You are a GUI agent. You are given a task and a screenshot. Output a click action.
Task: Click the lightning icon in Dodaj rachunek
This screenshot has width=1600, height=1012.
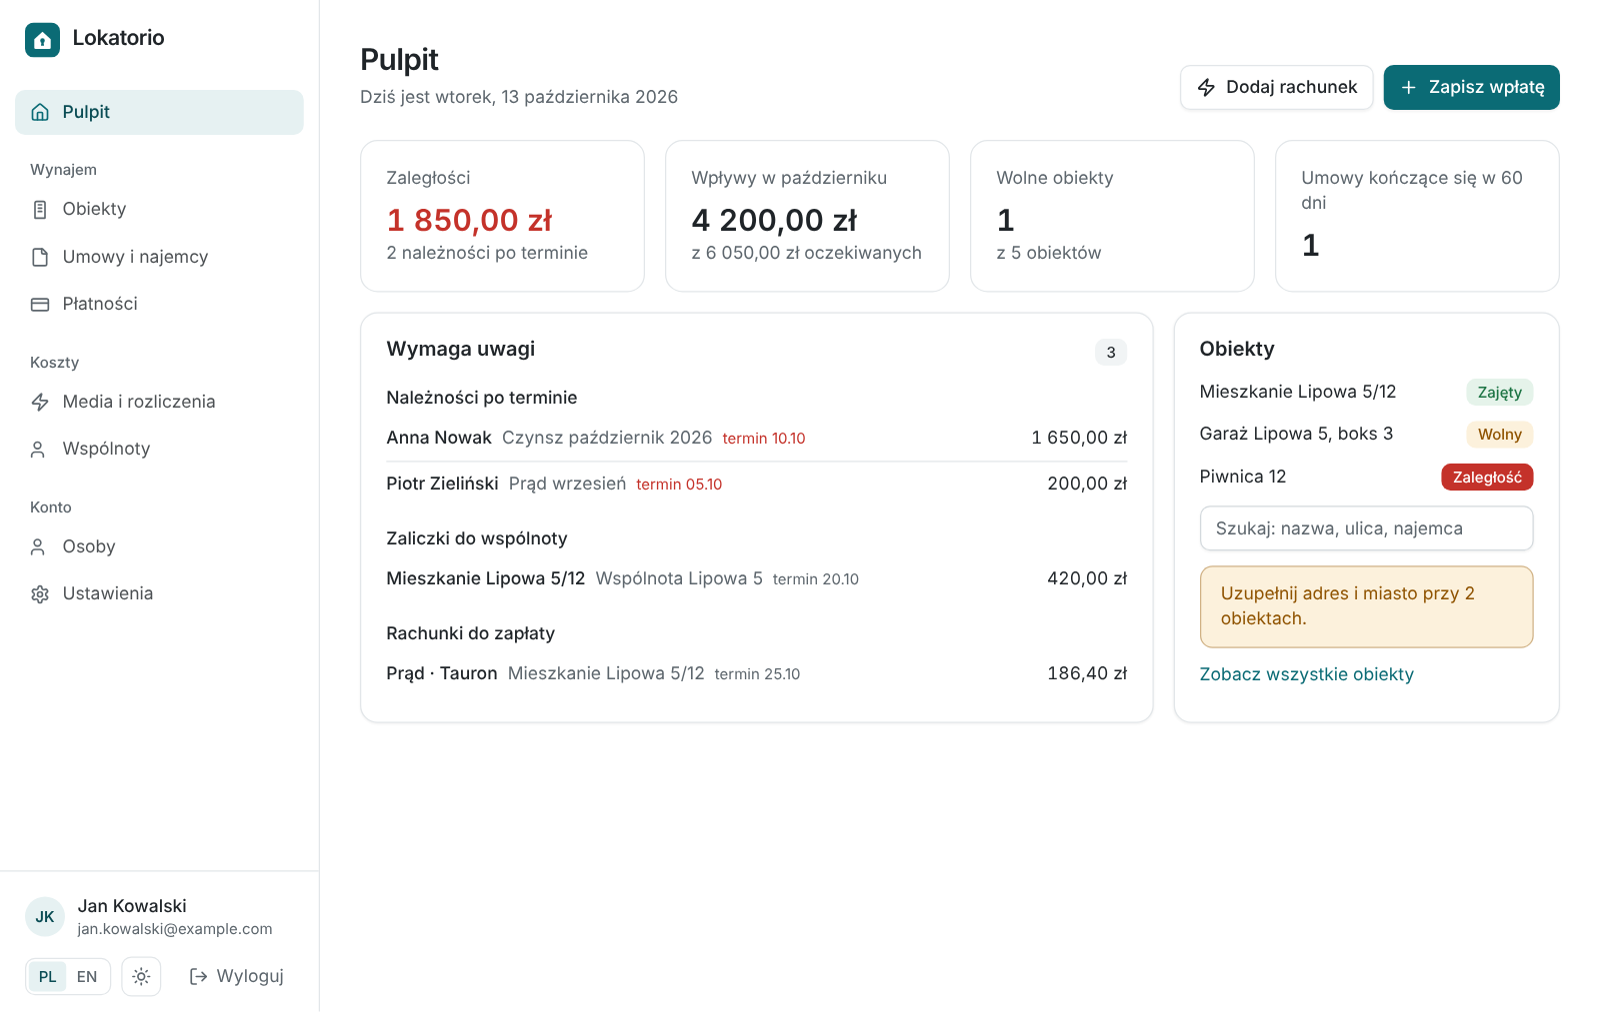click(1206, 87)
